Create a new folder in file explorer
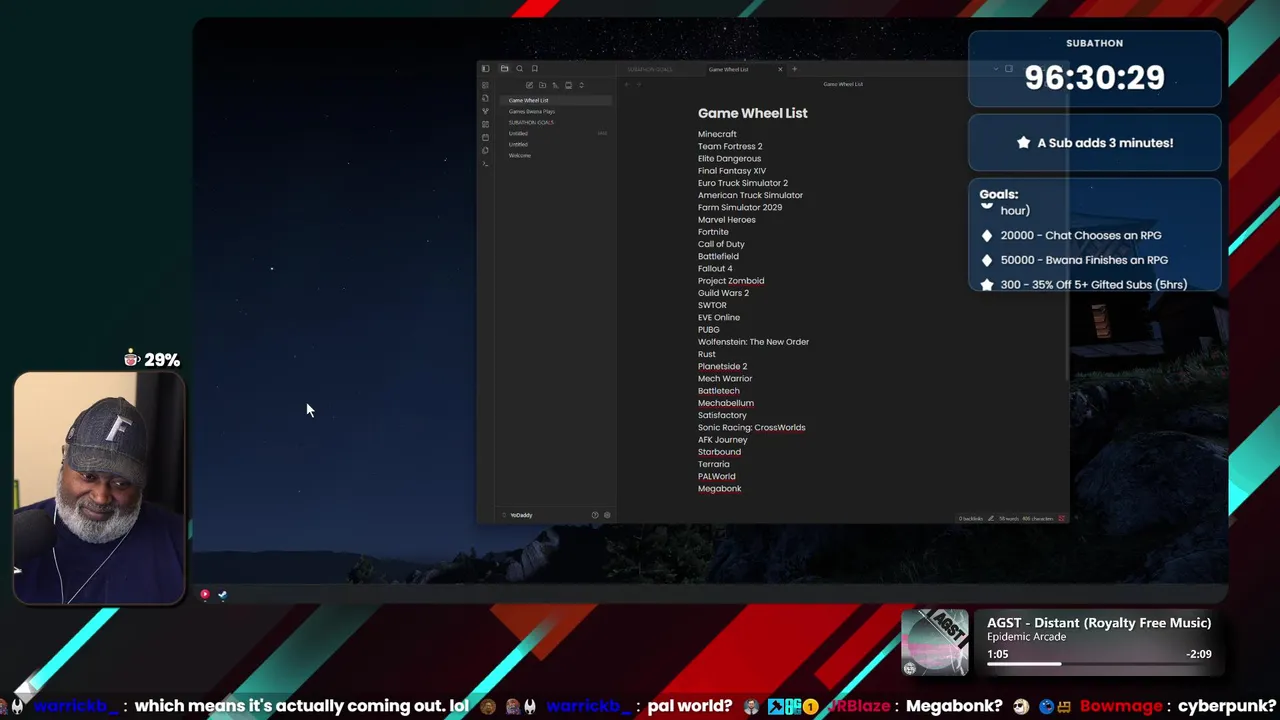 pos(542,85)
